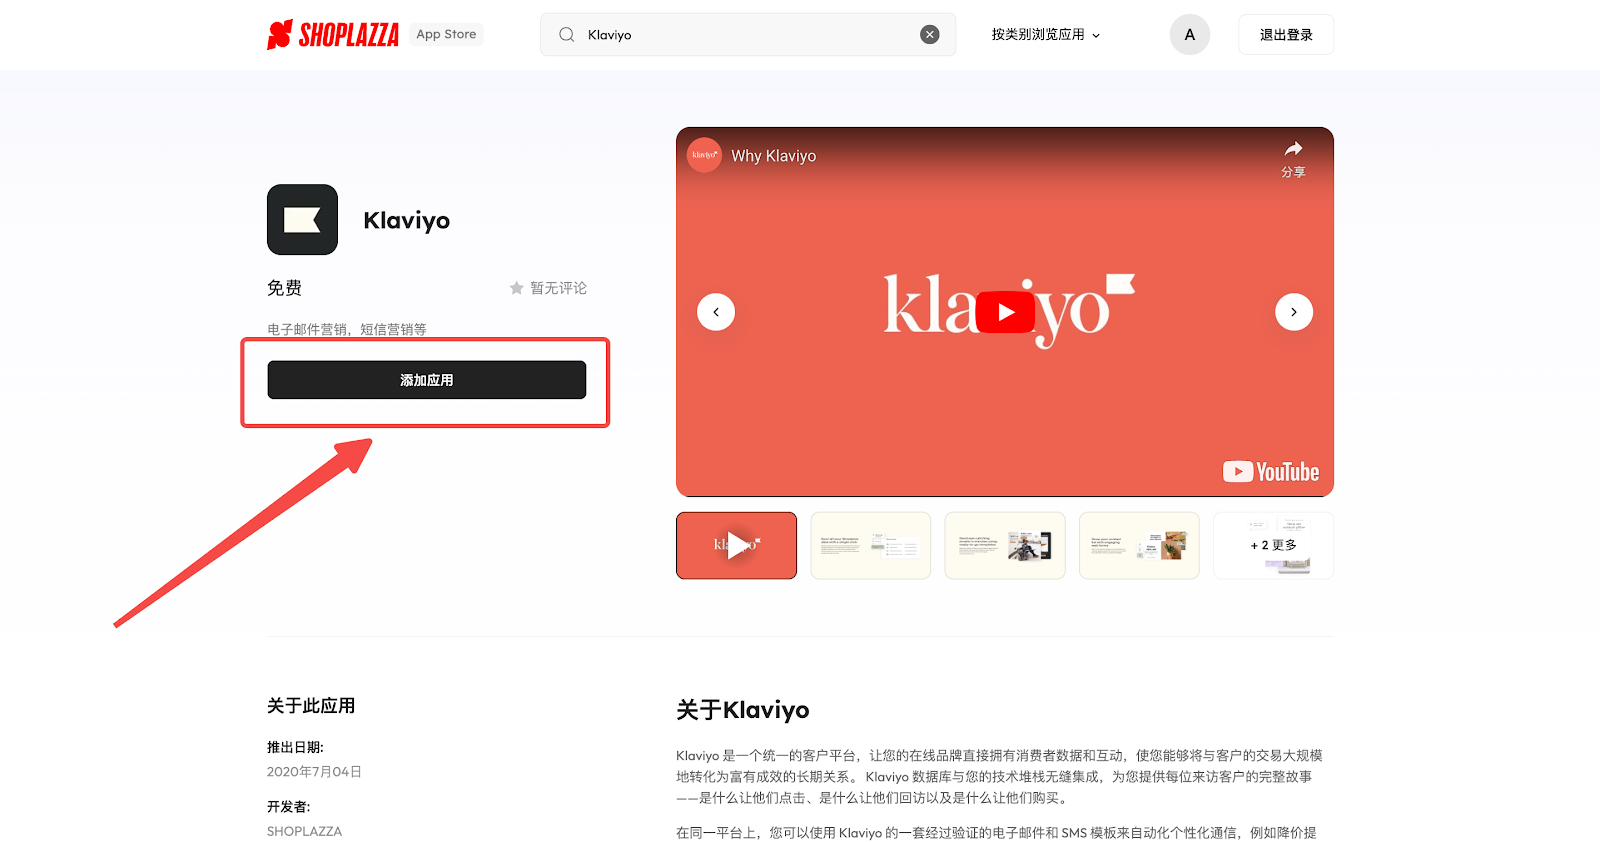Open the +2 更多 thumbnail

(x=1274, y=546)
